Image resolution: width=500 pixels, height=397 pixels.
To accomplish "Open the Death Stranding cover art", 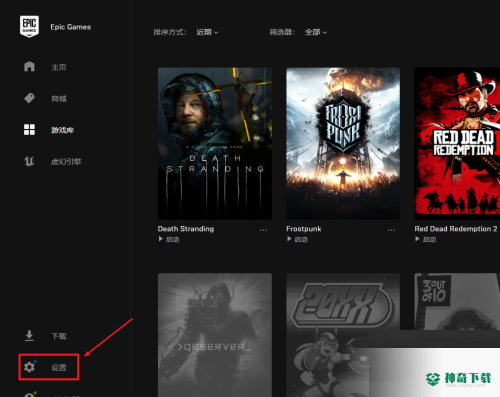I will tap(215, 143).
